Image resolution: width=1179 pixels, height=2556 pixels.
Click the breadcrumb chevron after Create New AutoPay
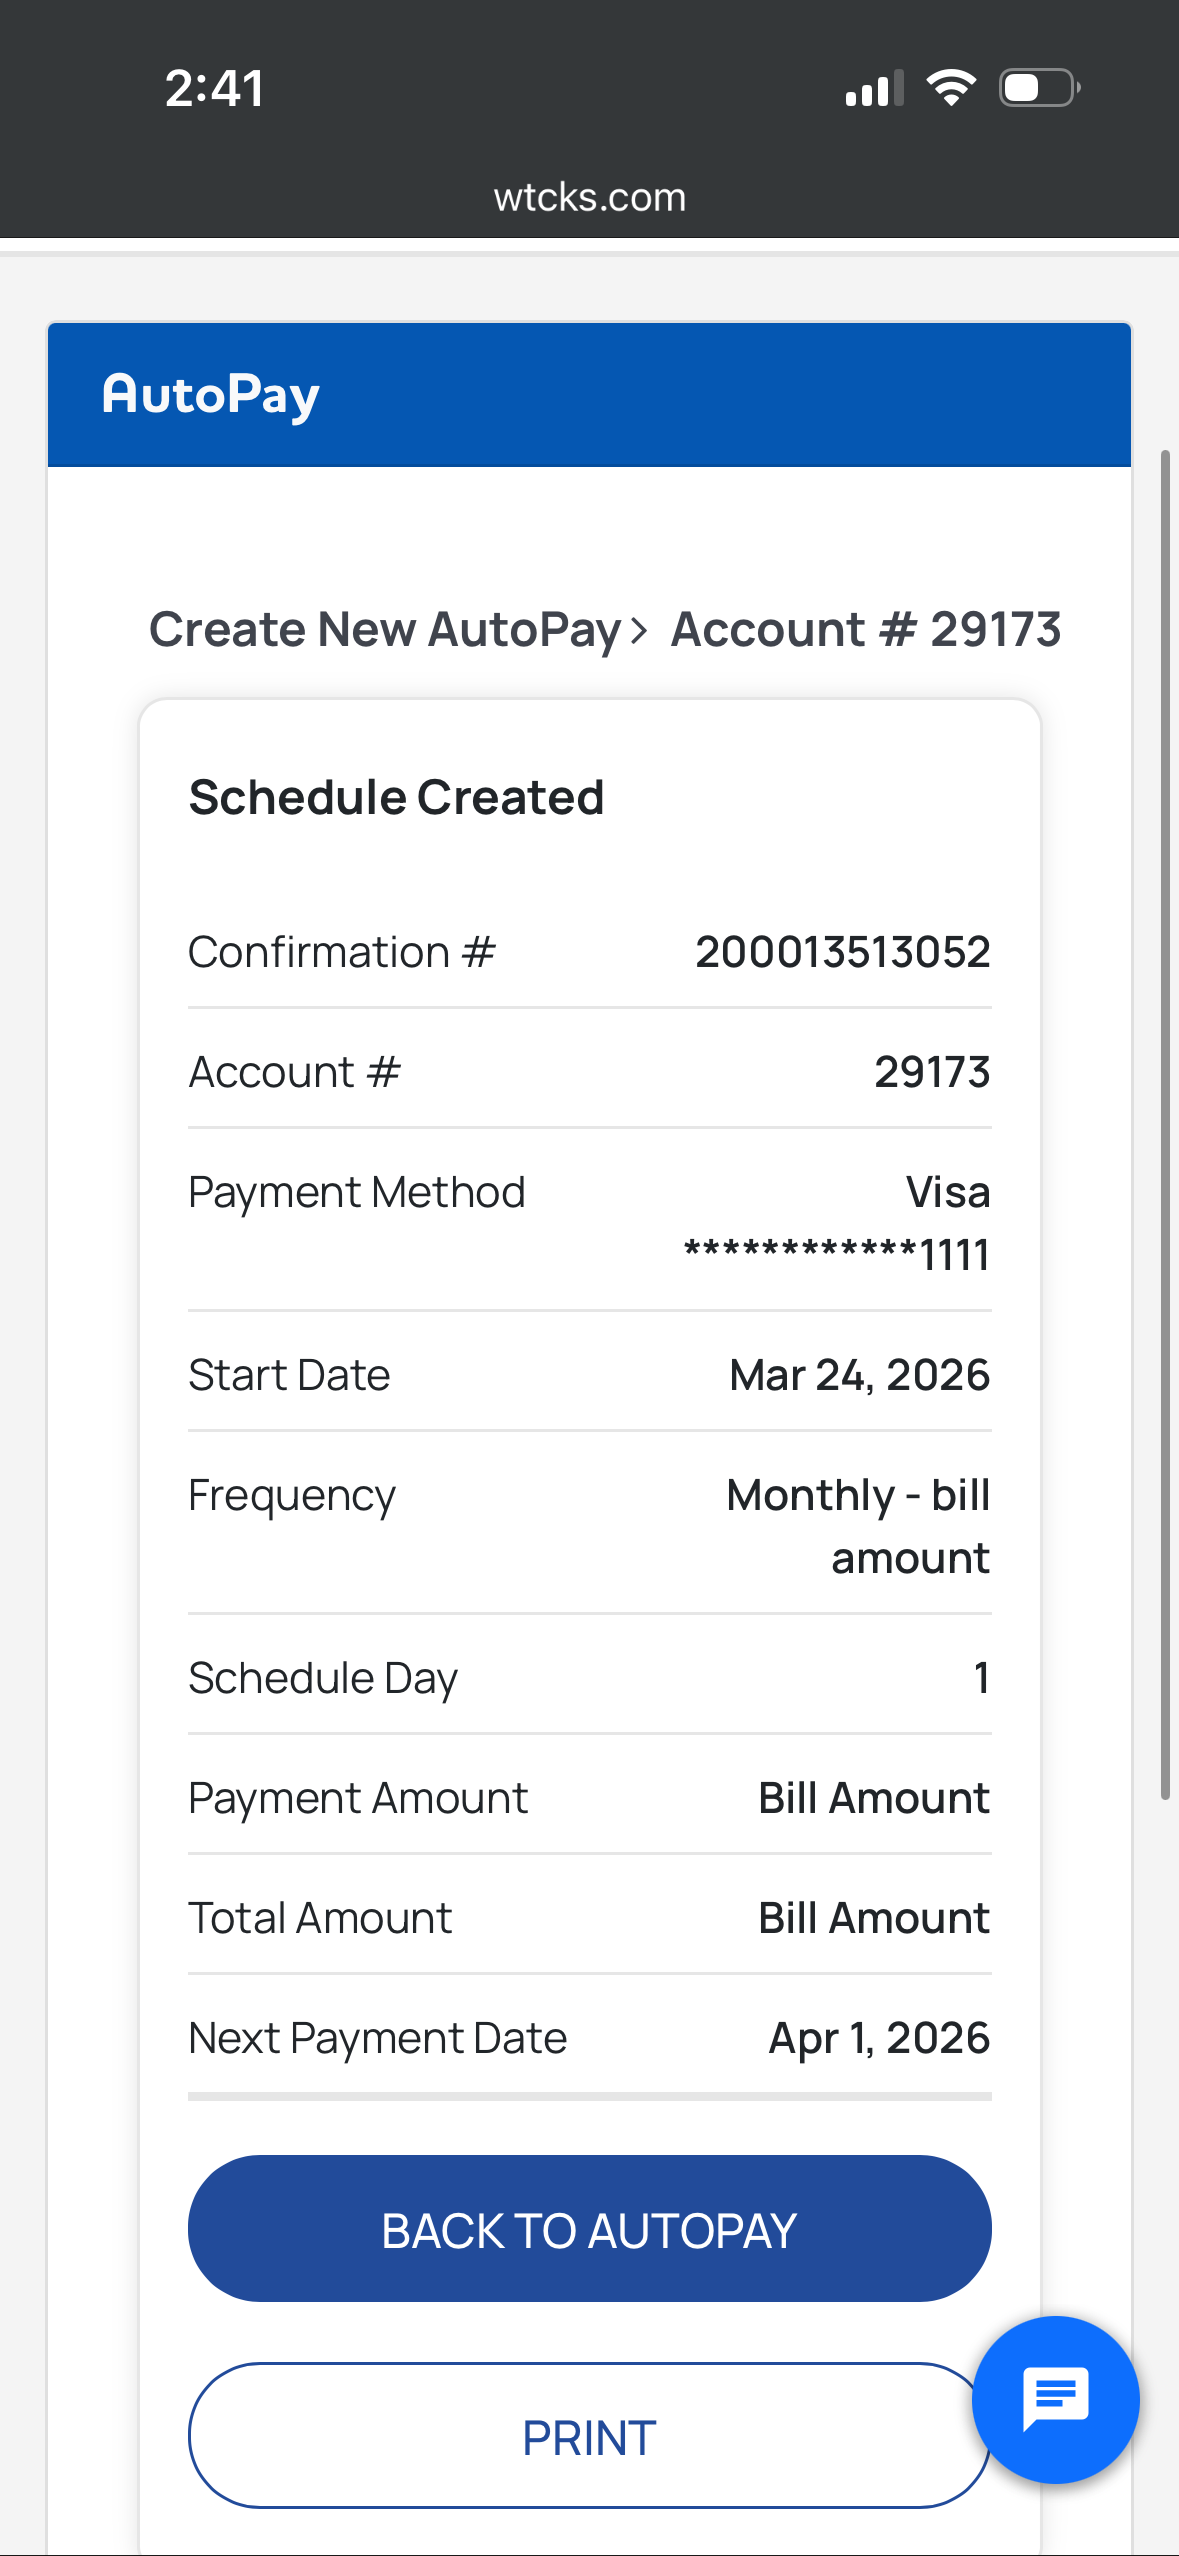(x=639, y=631)
